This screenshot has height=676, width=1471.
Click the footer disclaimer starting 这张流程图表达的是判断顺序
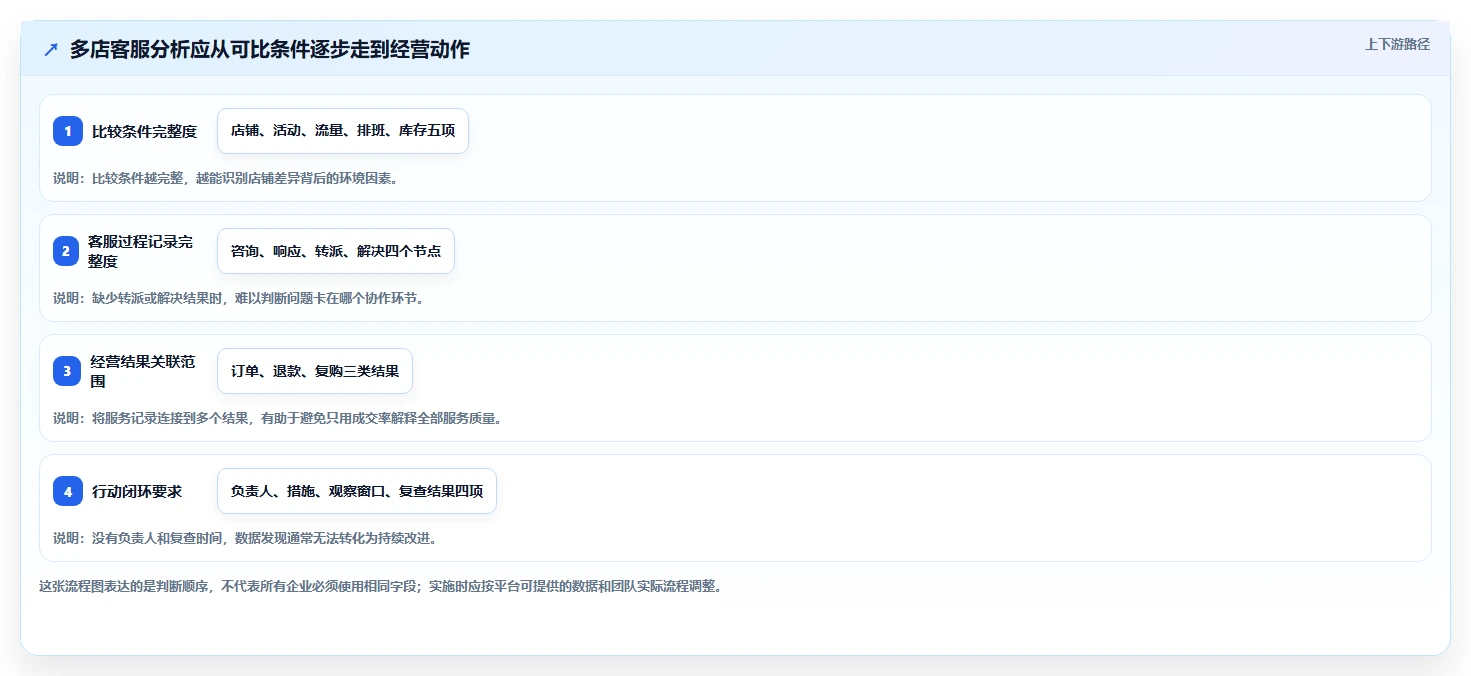click(x=381, y=586)
